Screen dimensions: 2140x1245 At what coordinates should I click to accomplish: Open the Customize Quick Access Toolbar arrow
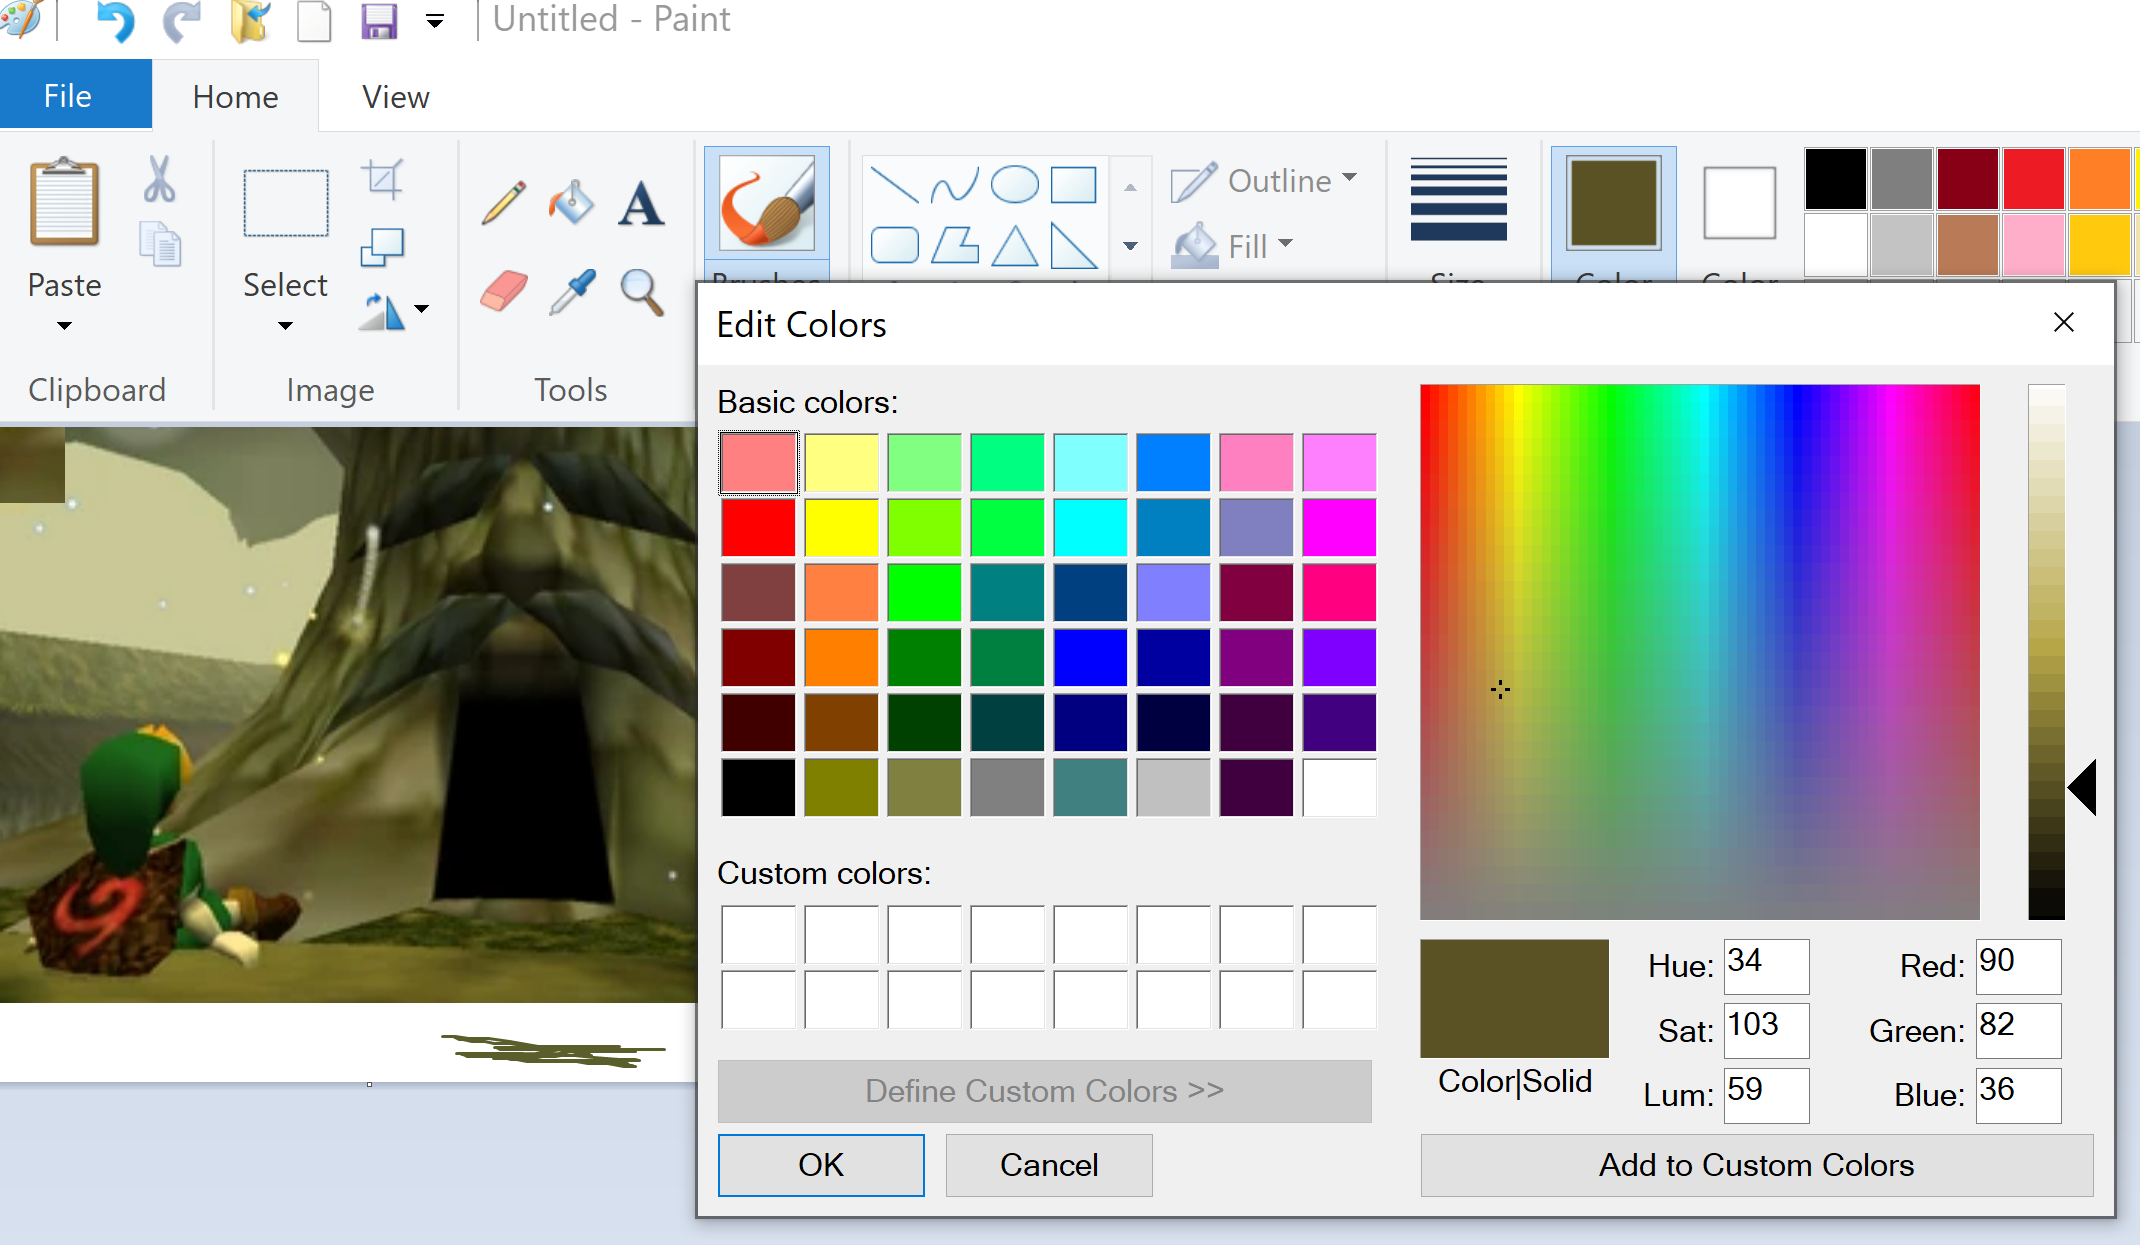435,21
